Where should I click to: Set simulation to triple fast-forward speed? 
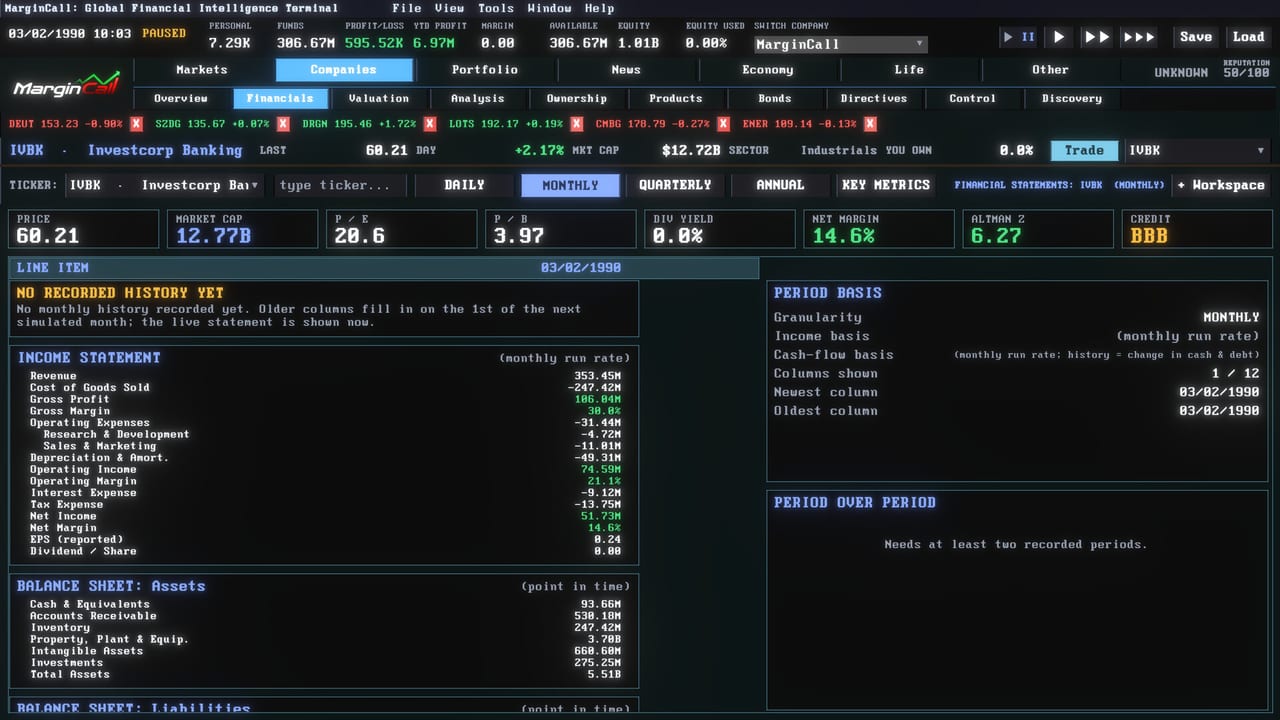click(x=1139, y=37)
